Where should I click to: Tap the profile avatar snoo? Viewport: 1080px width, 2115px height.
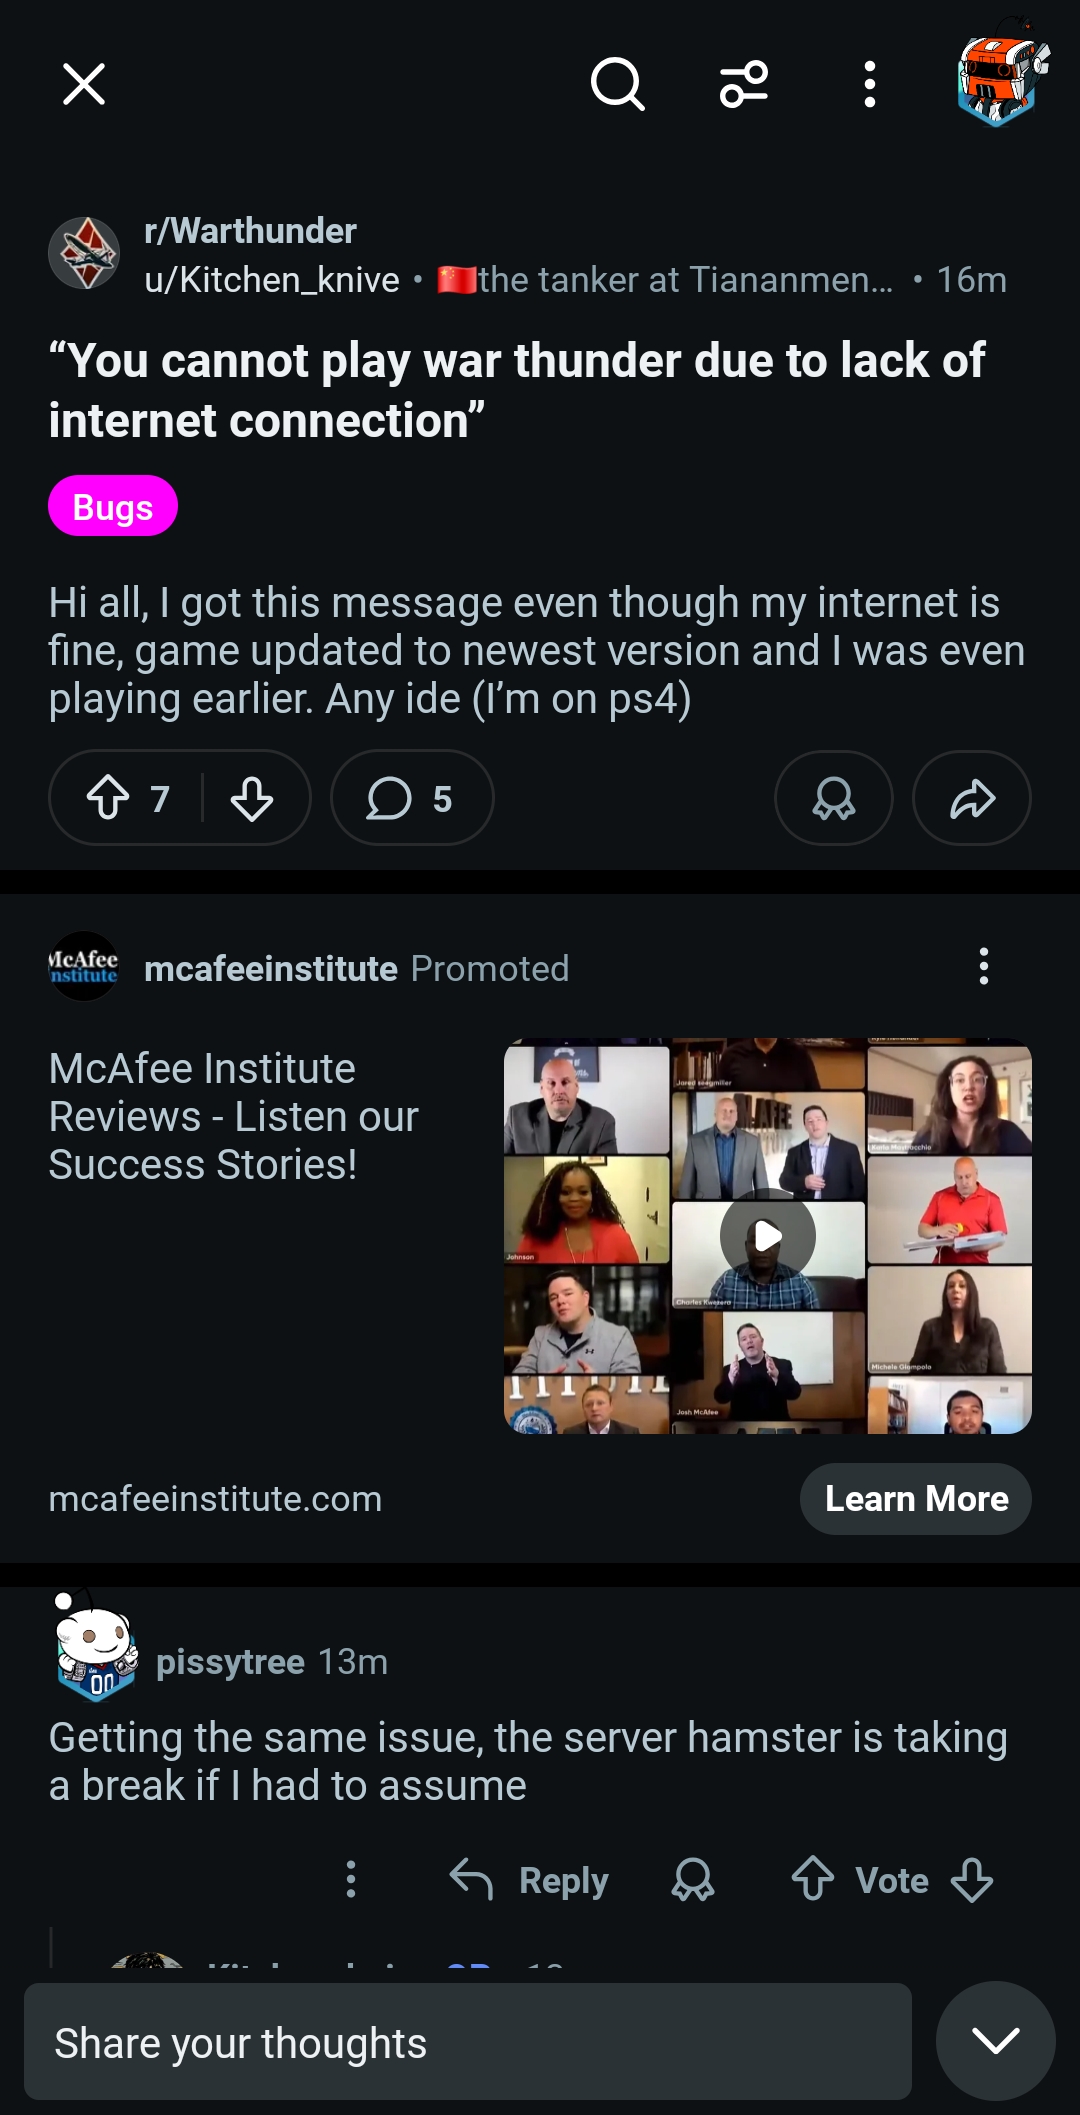point(1002,82)
